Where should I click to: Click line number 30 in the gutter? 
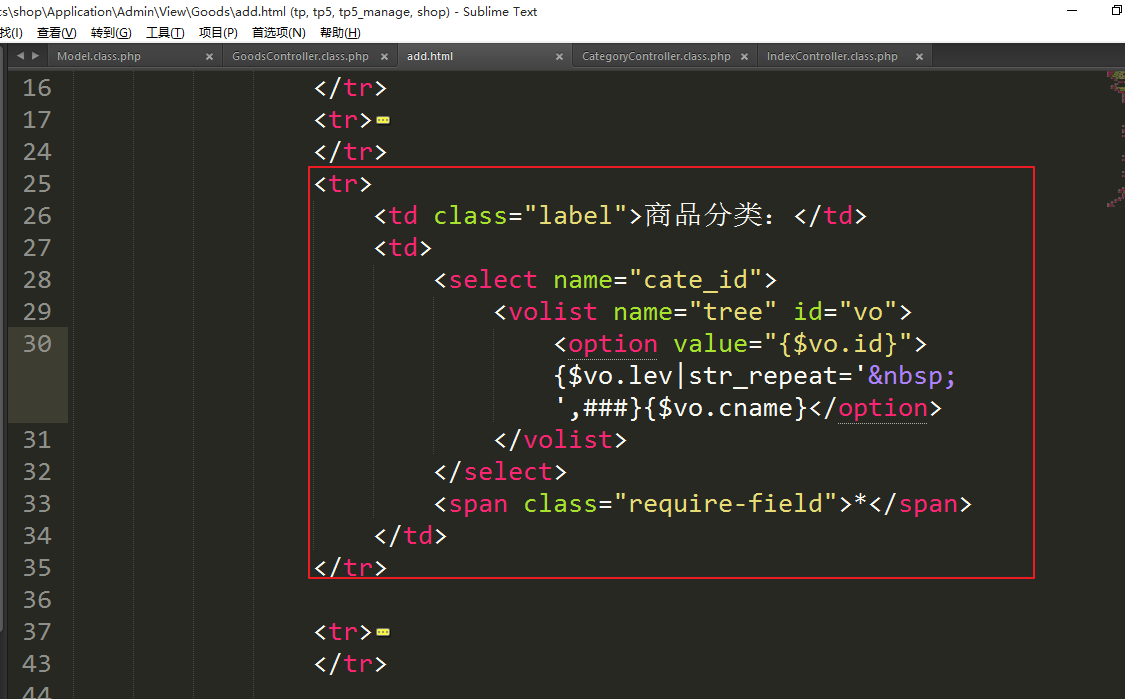pyautogui.click(x=37, y=344)
